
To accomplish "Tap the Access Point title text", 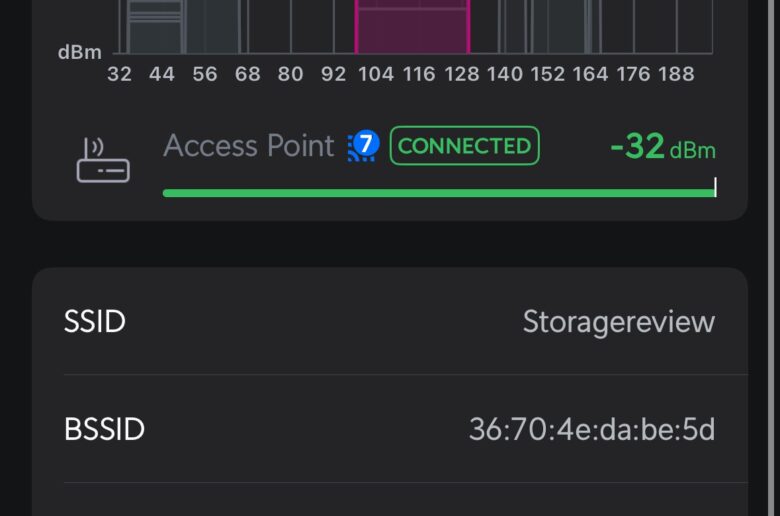I will tap(249, 146).
